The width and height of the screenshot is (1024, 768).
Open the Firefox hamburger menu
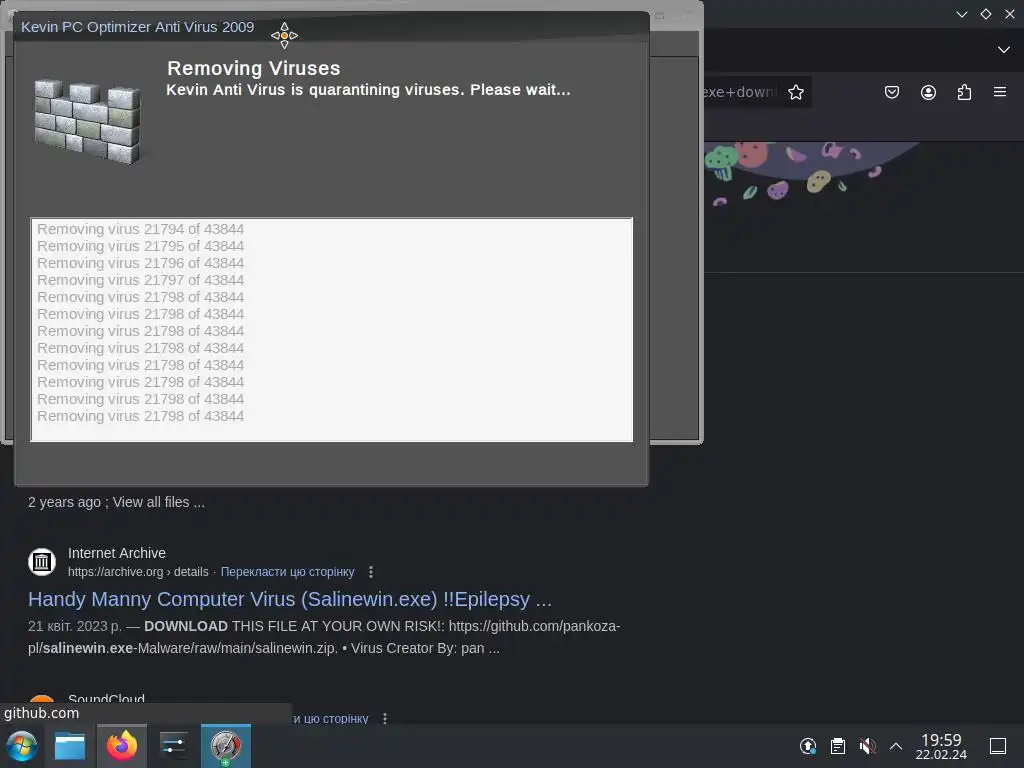(1000, 92)
